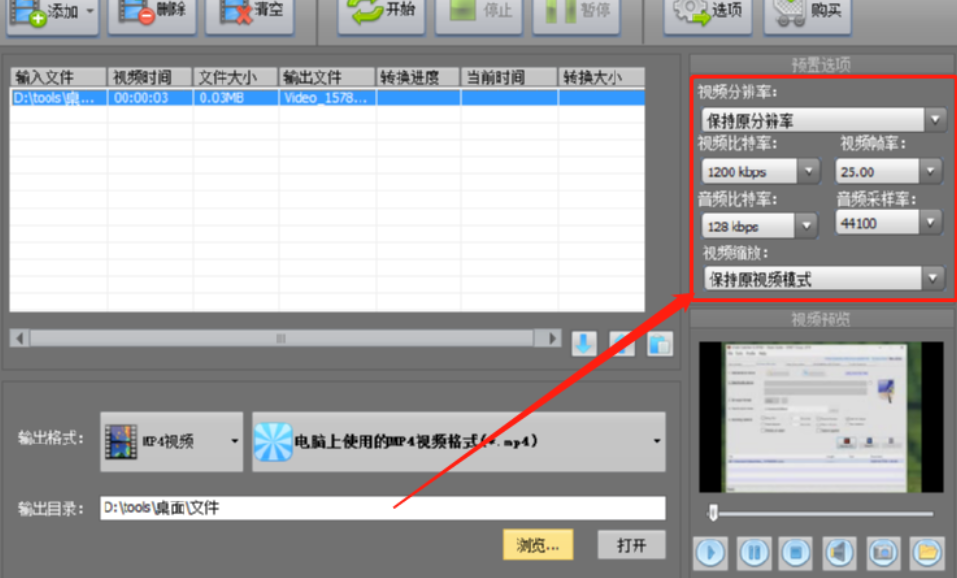Viewport: 957px width, 578px height.
Task: Click the 输出目录 path input field
Action: click(x=383, y=508)
